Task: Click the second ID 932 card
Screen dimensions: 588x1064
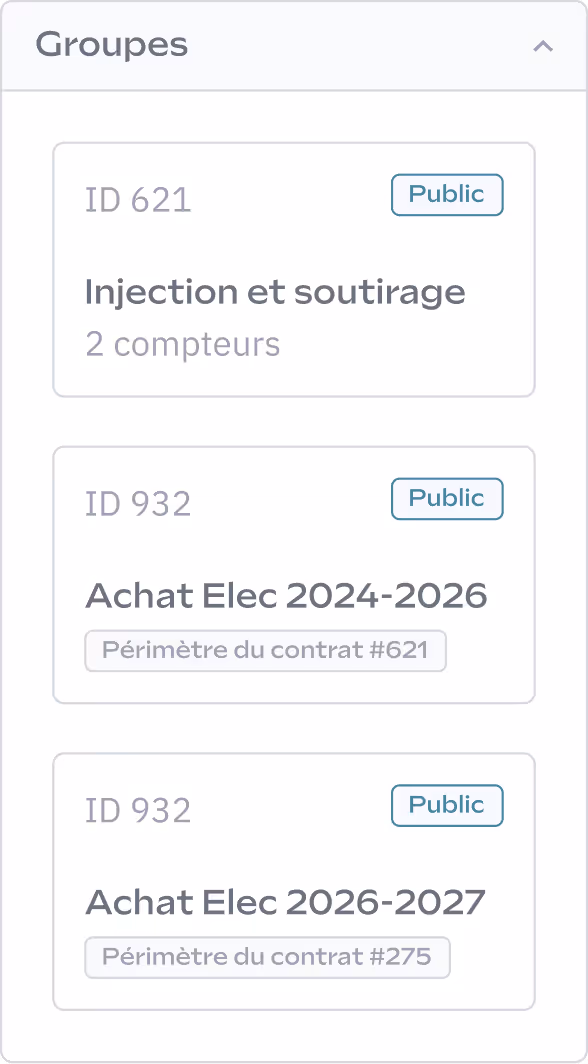Action: click(293, 880)
